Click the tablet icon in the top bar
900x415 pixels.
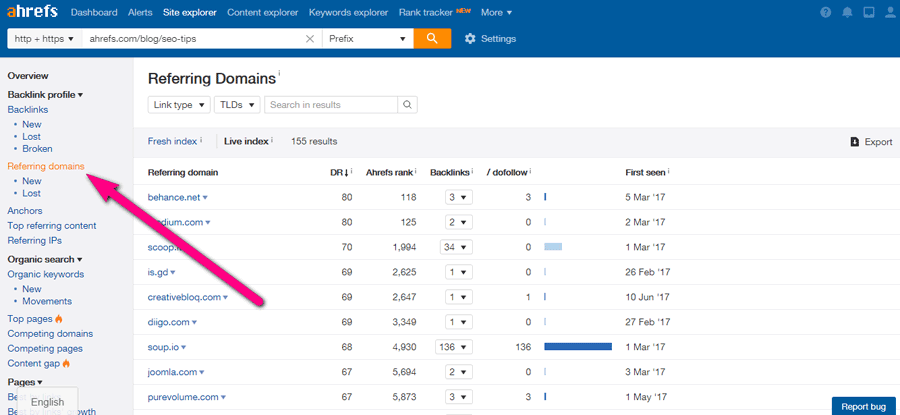click(x=868, y=12)
